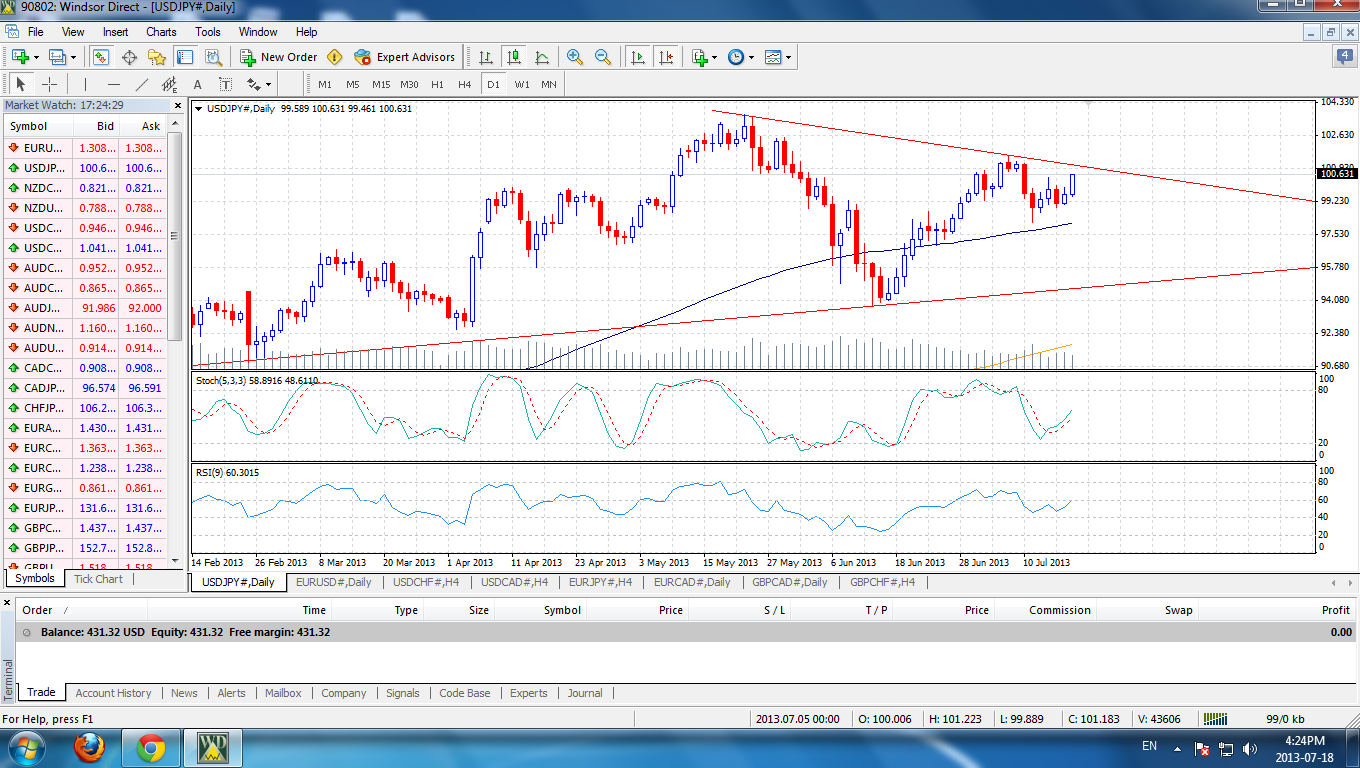Select the Cursor arrow tool
The image size is (1360, 768).
coord(21,84)
